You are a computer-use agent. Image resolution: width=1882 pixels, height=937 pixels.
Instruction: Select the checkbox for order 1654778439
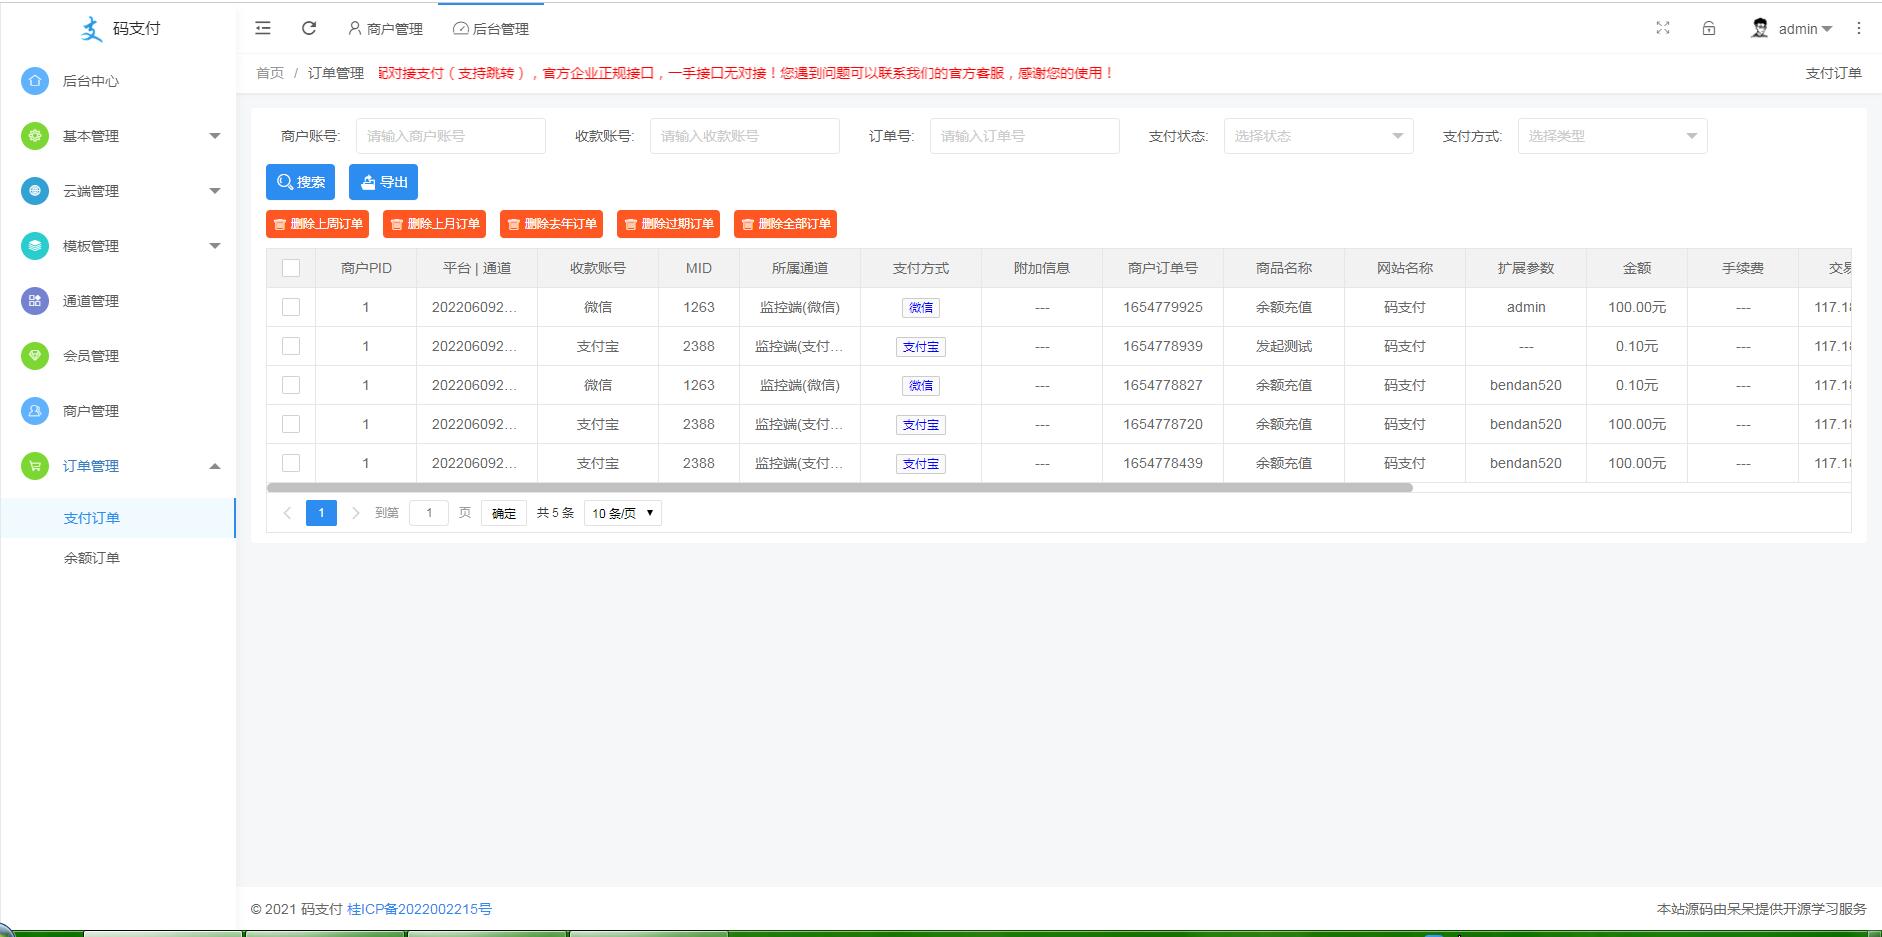click(291, 463)
